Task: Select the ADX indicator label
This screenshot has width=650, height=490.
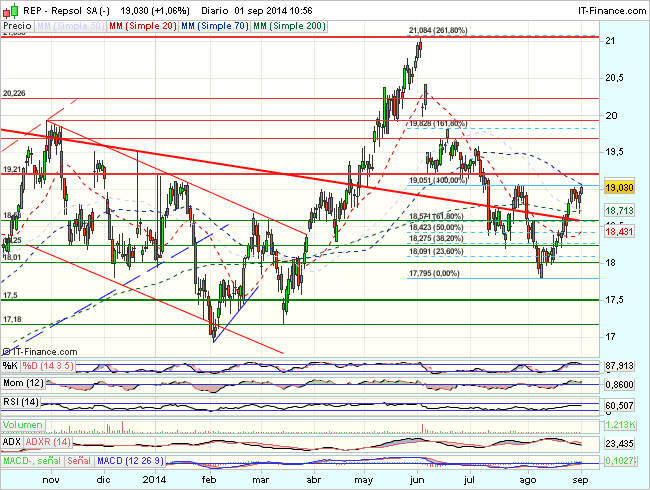Action: click(x=12, y=441)
